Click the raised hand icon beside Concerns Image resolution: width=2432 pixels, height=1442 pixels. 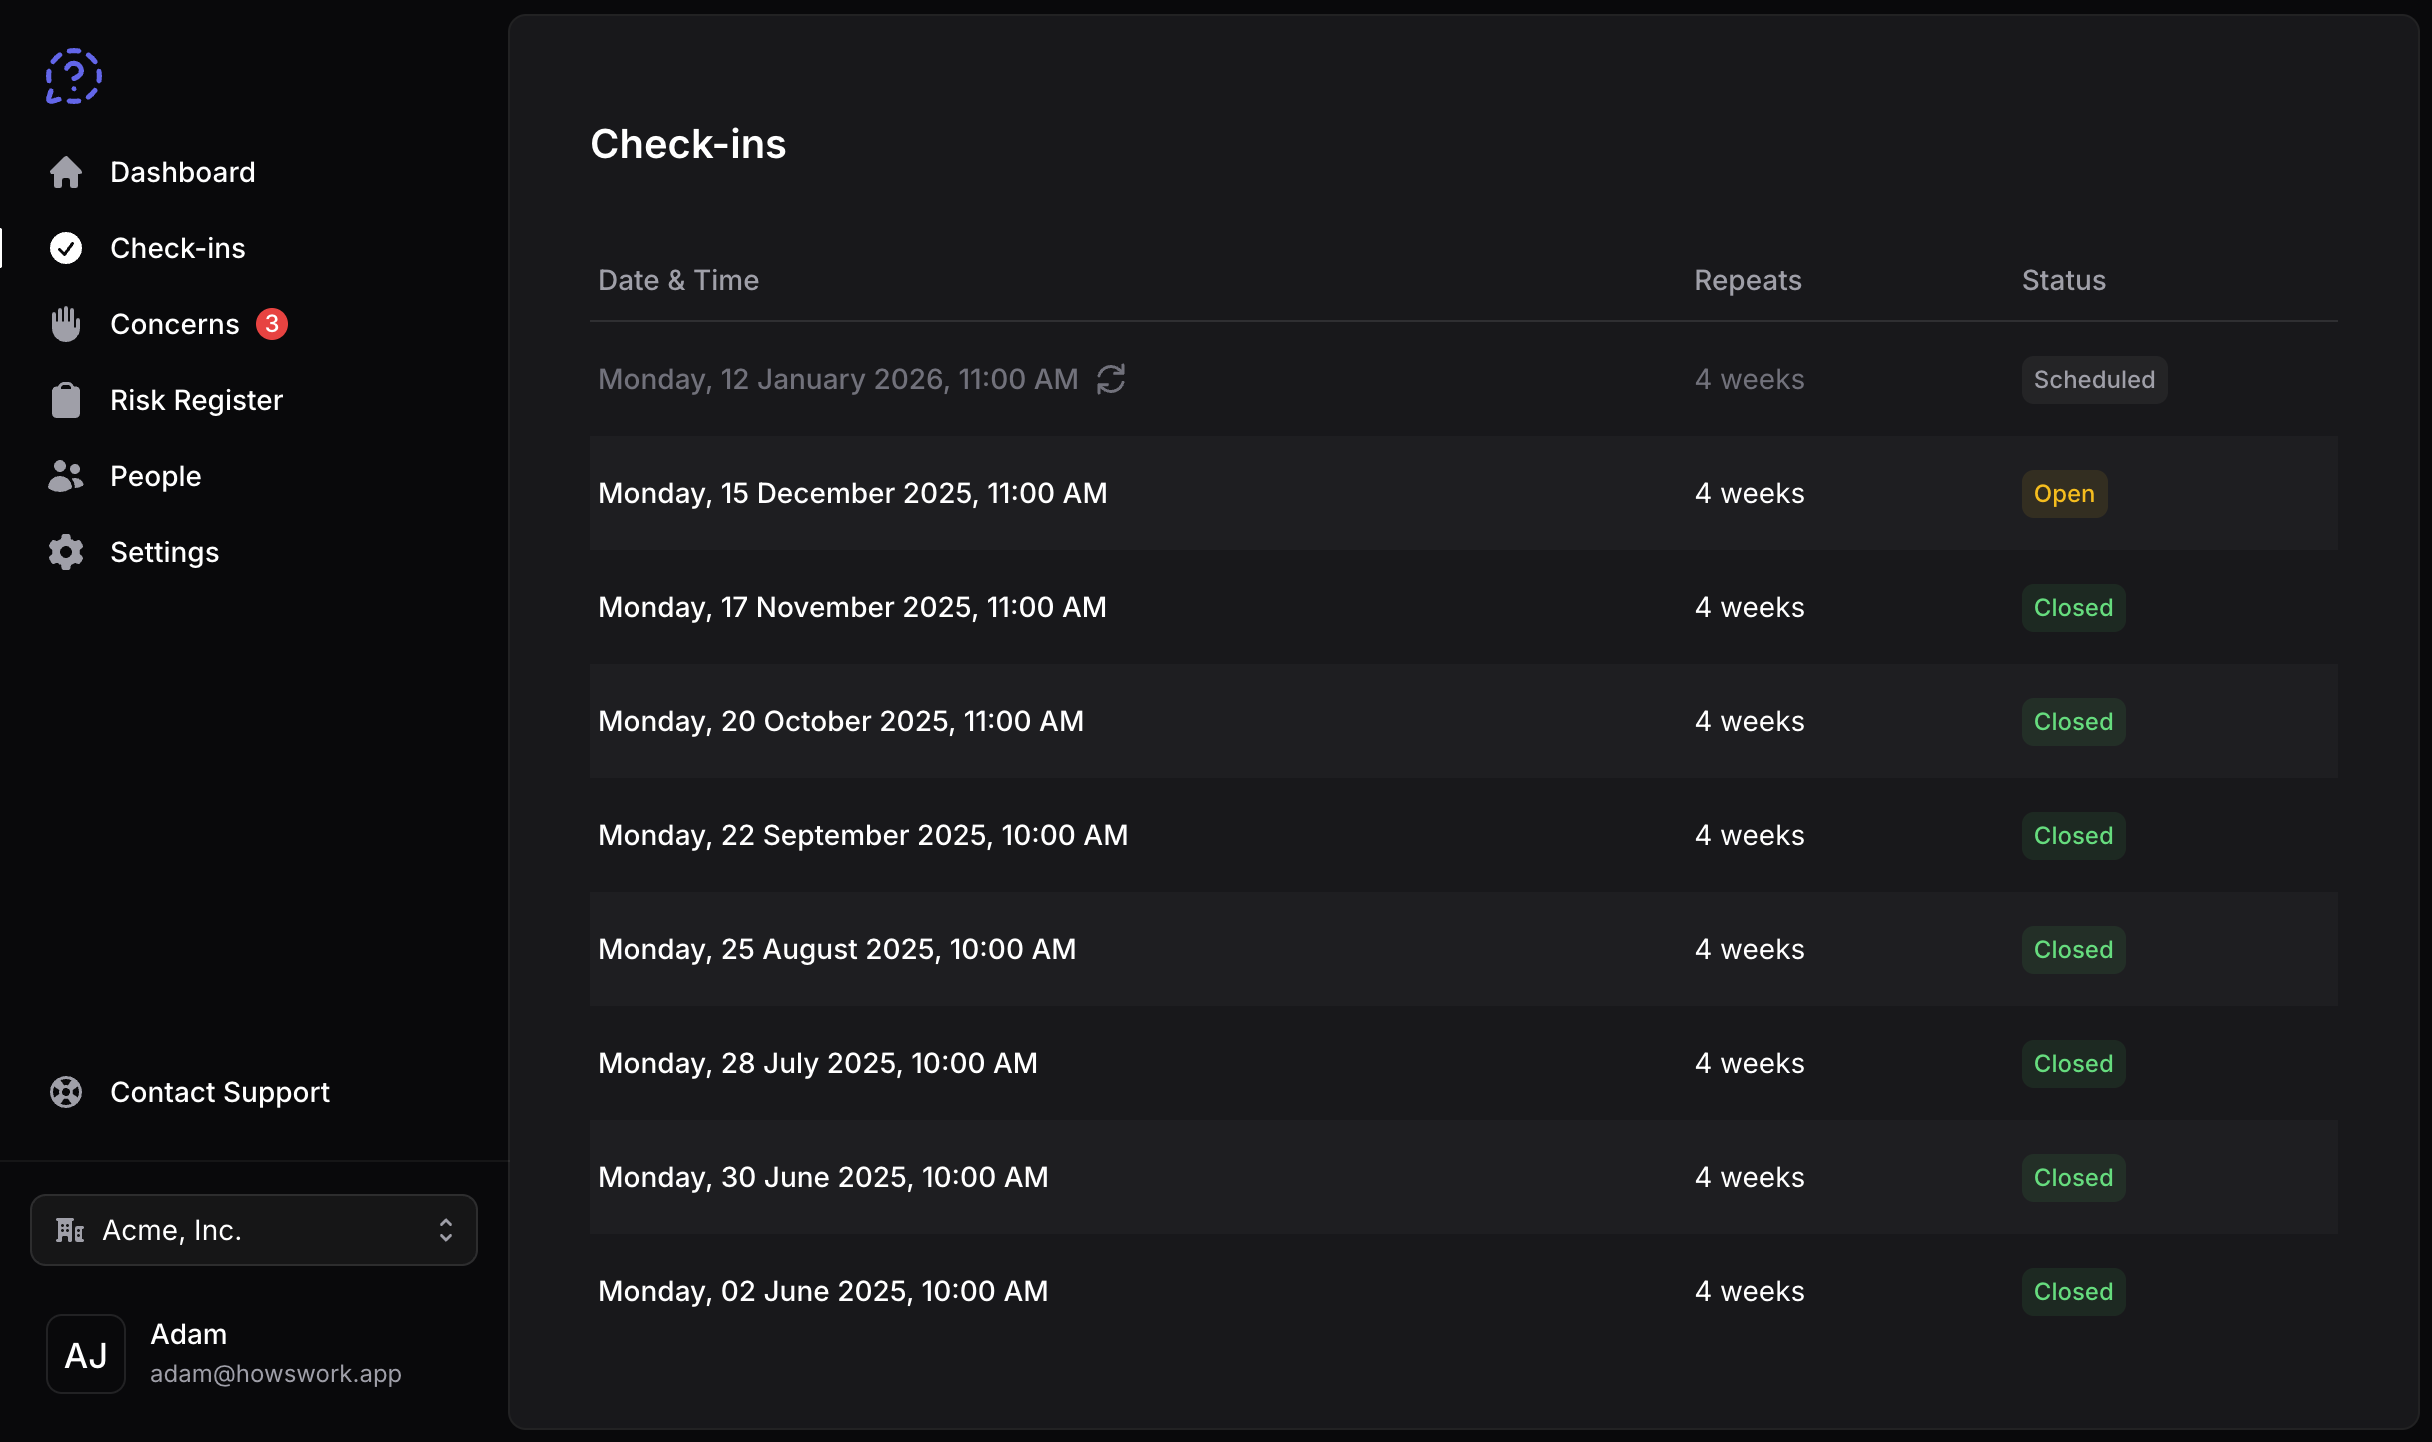(65, 323)
